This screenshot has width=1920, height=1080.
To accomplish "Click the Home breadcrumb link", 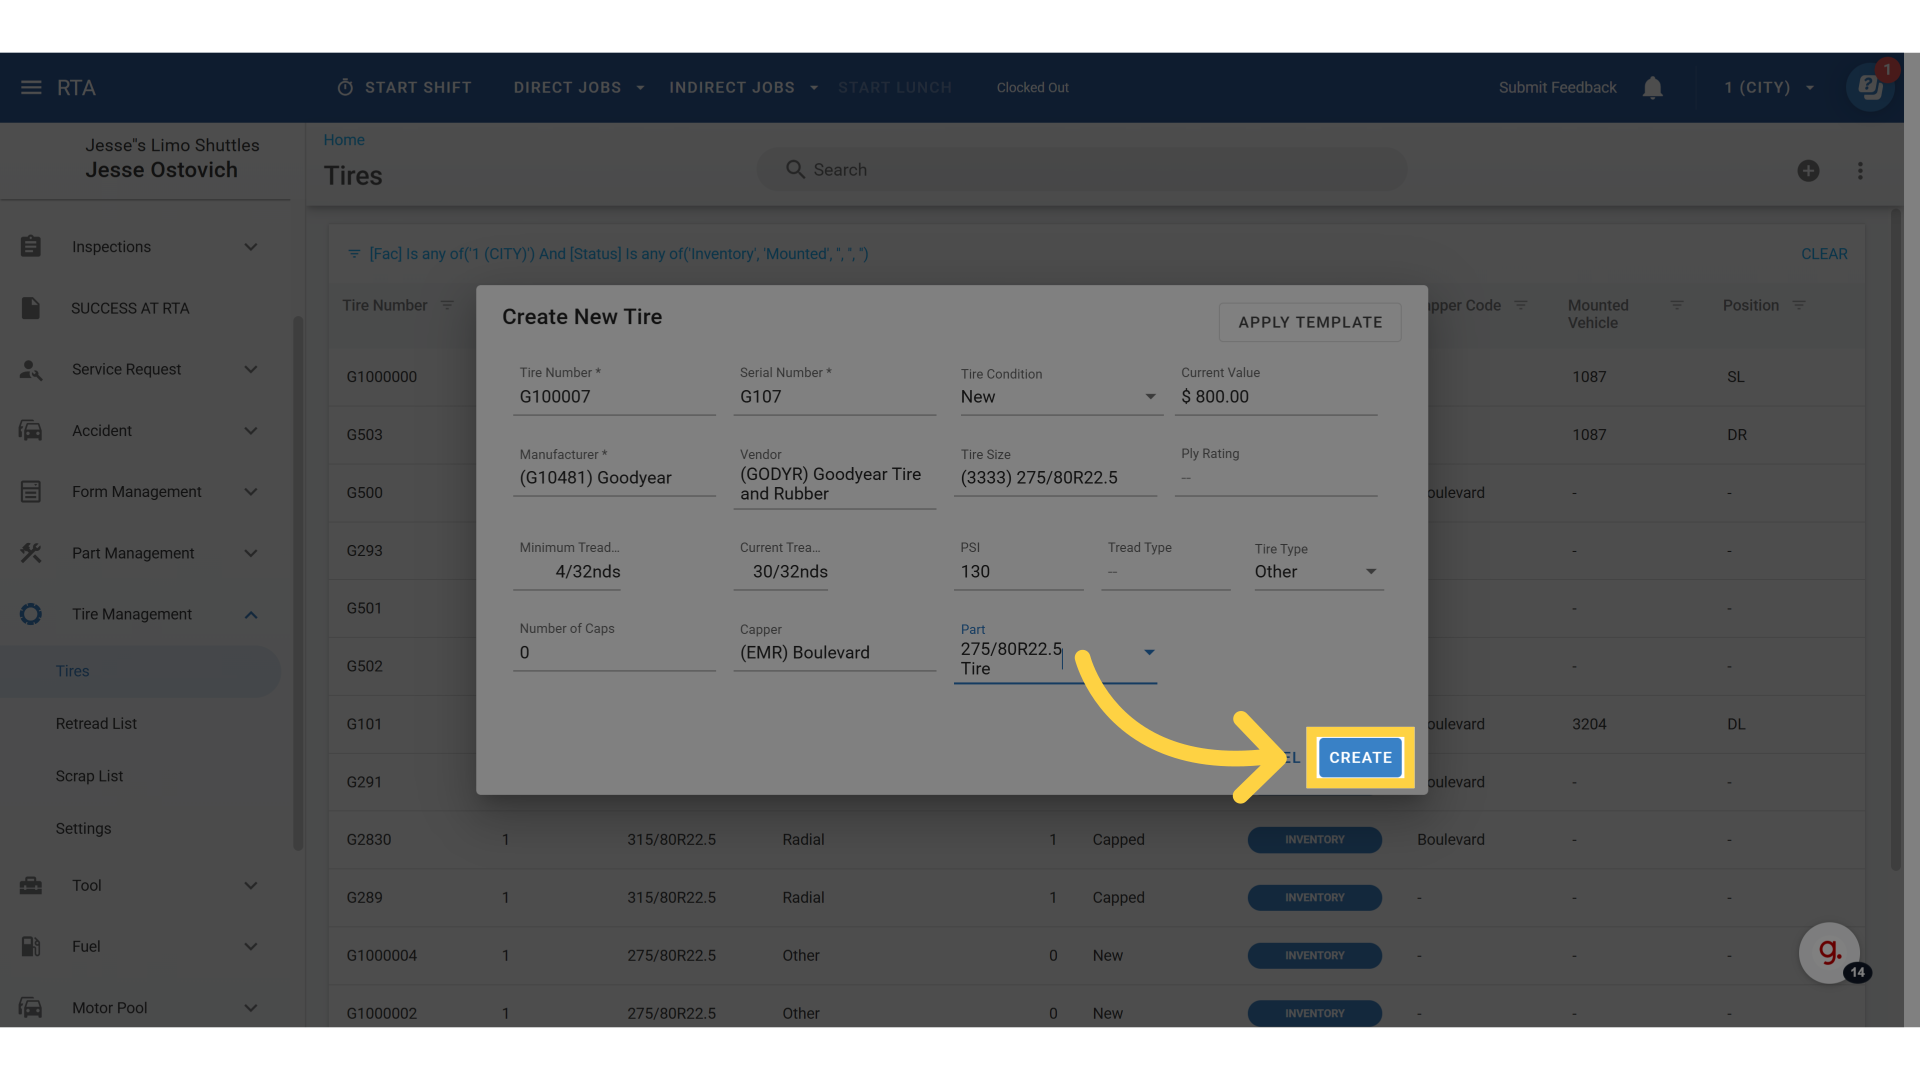I will pyautogui.click(x=343, y=140).
